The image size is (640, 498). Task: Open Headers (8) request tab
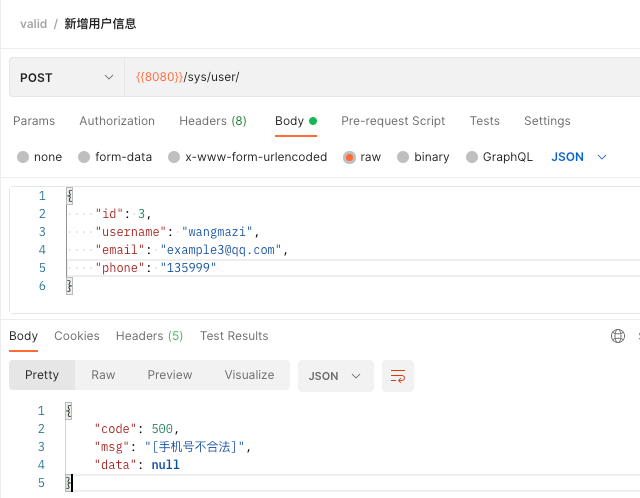click(213, 121)
